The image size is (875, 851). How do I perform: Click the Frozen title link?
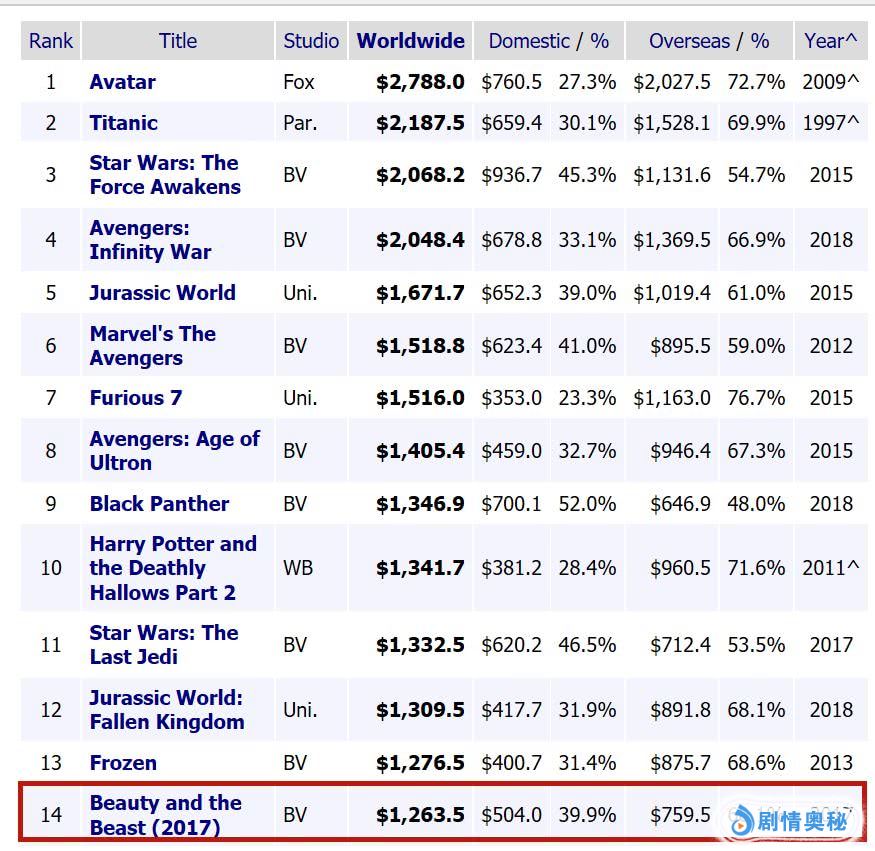coord(123,763)
